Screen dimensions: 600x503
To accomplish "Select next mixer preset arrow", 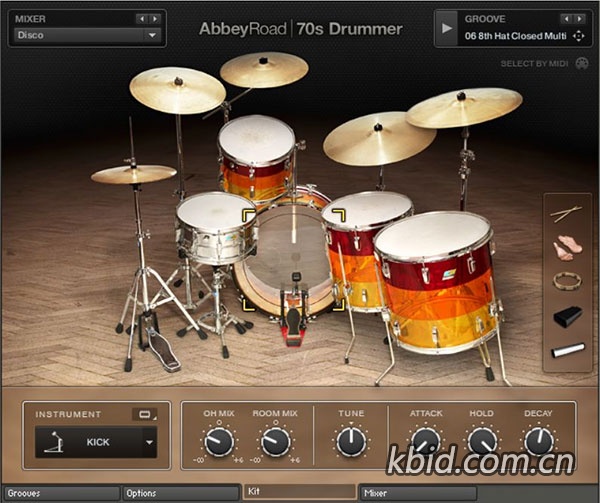I will tap(154, 19).
